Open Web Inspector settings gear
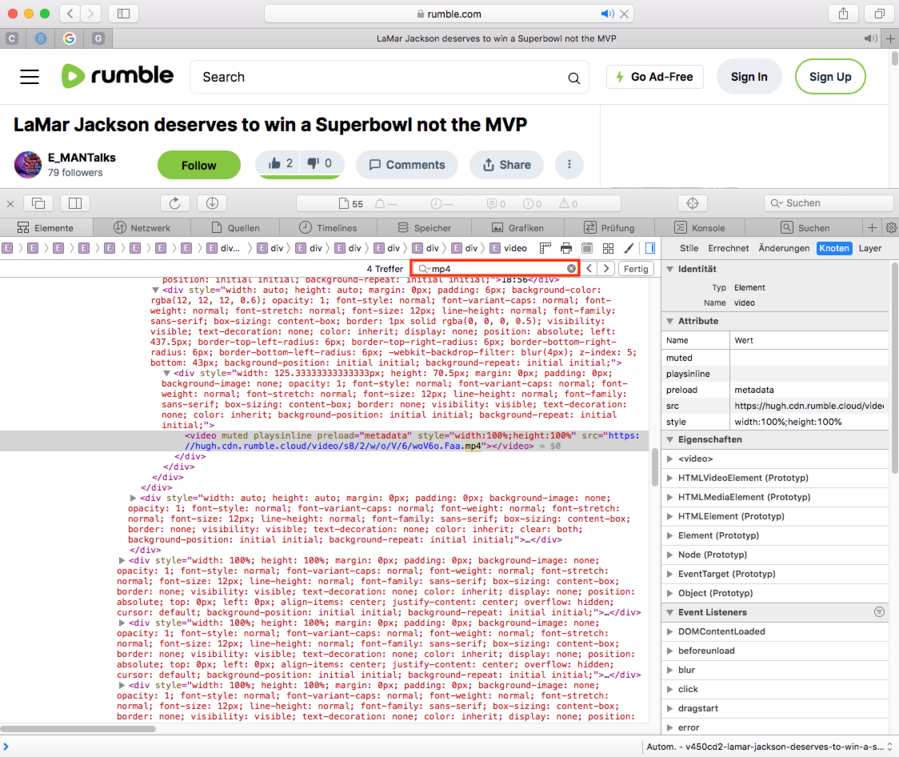The image size is (899, 757). (891, 228)
